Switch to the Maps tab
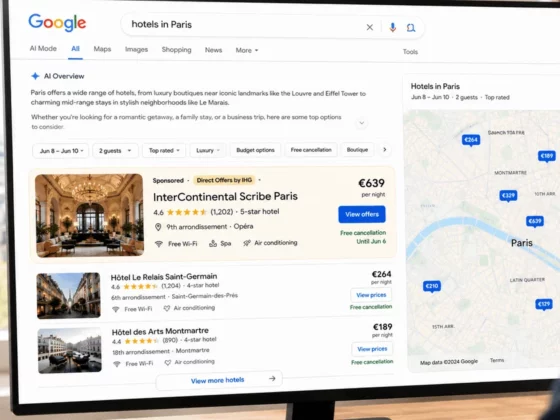This screenshot has height=420, width=560. click(102, 49)
